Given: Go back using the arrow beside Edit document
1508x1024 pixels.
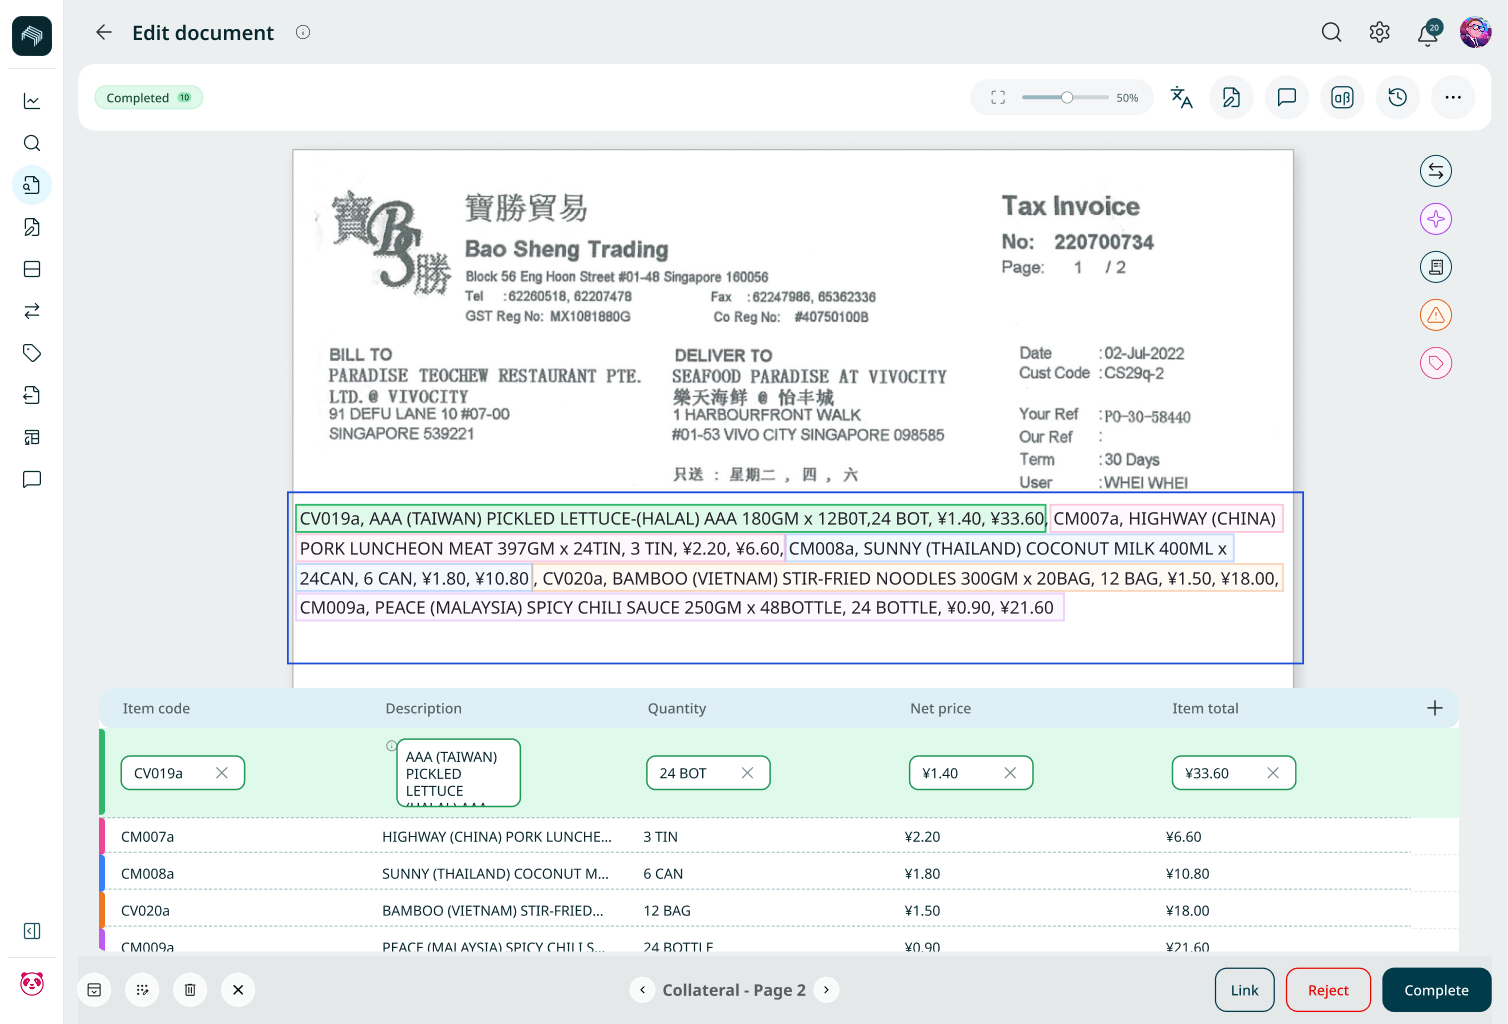Looking at the screenshot, I should (104, 33).
